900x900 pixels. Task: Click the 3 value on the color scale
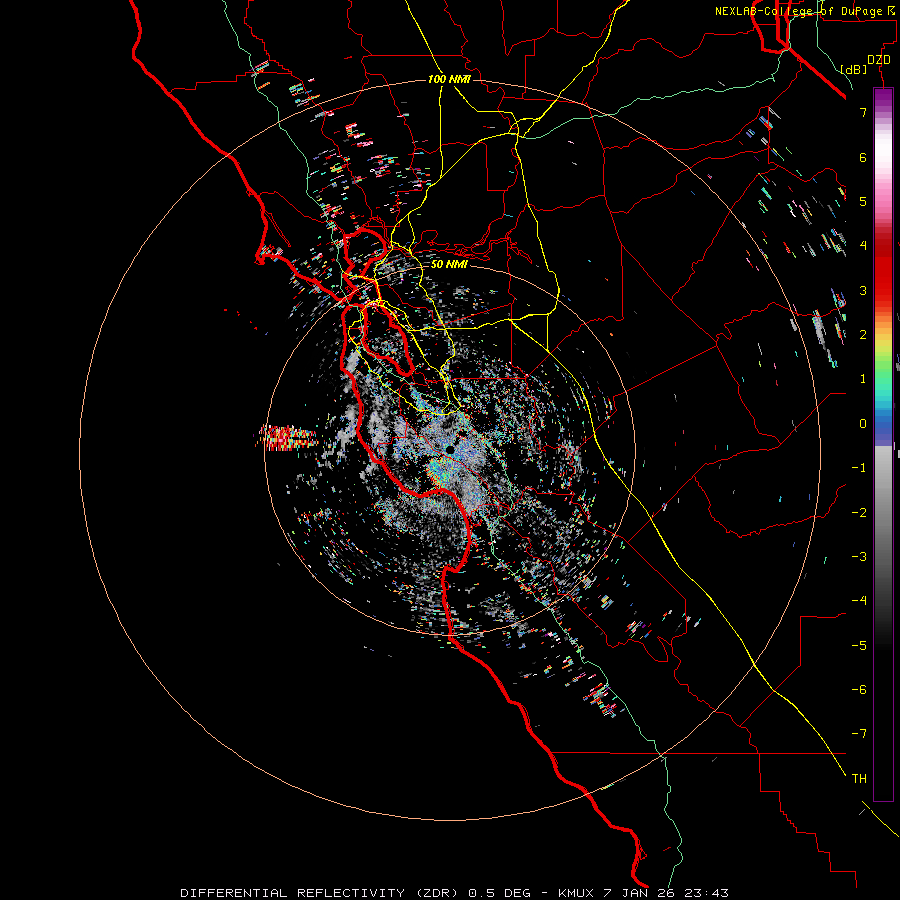pyautogui.click(x=863, y=290)
